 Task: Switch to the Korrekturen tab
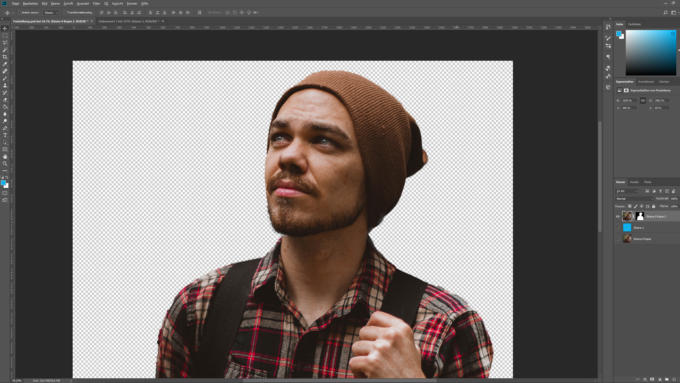(646, 82)
